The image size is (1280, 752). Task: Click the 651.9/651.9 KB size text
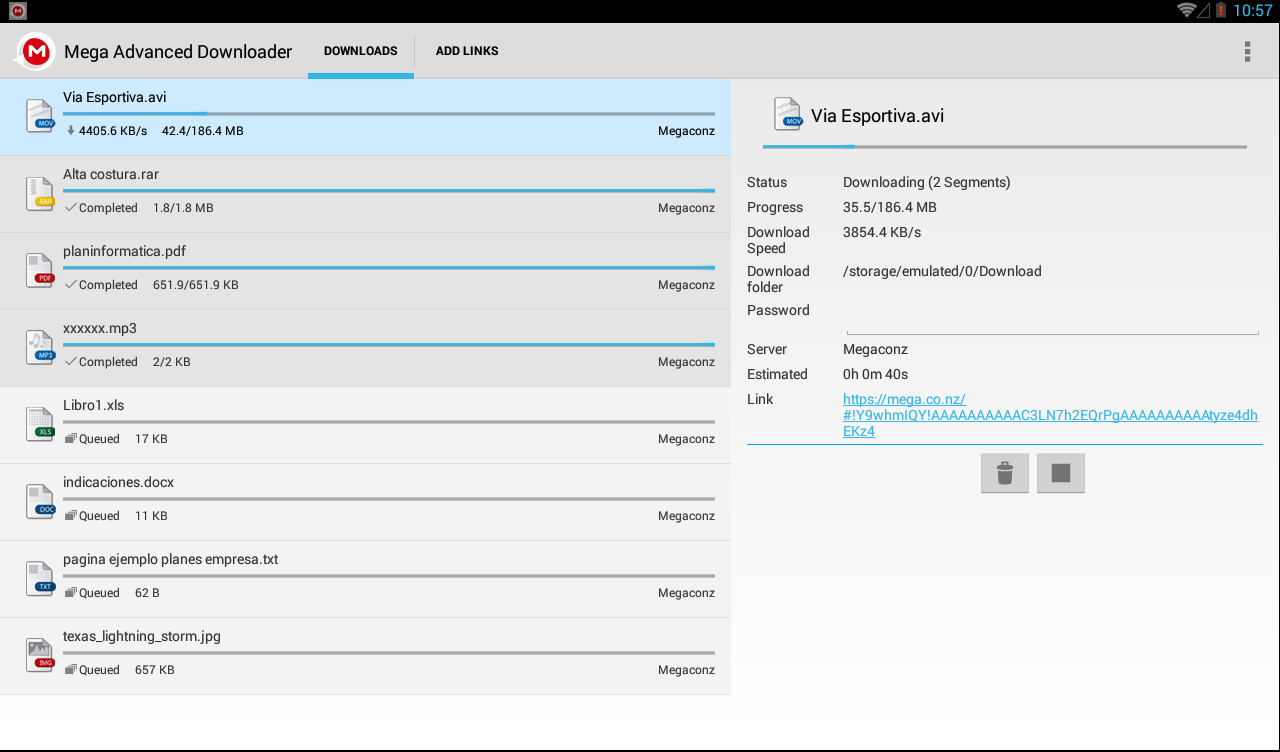[x=196, y=285]
